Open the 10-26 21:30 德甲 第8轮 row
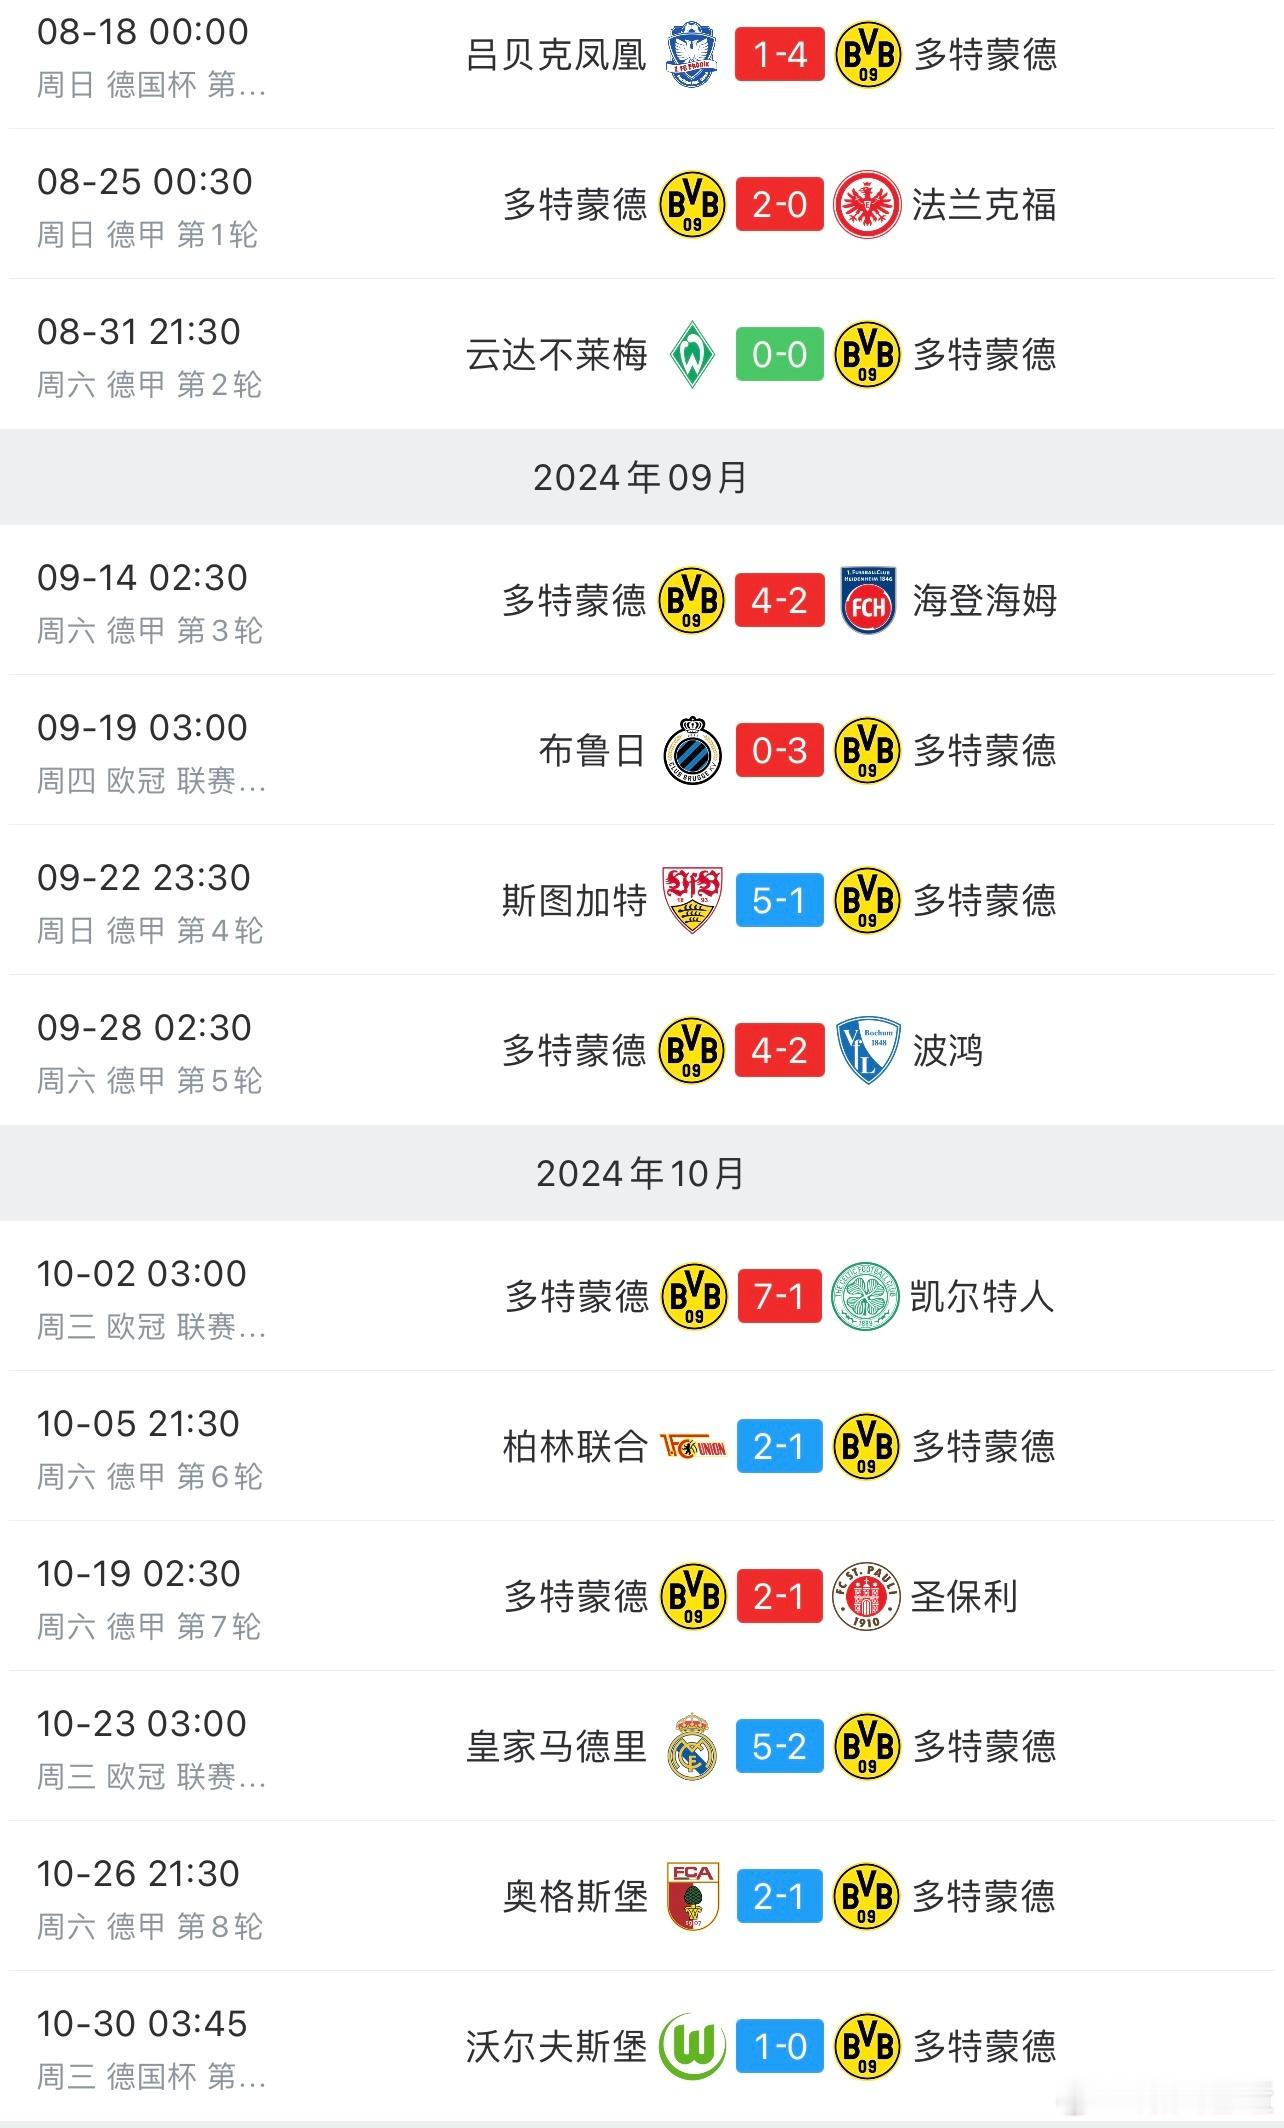Viewport: 1284px width, 2128px height. [x=641, y=1896]
